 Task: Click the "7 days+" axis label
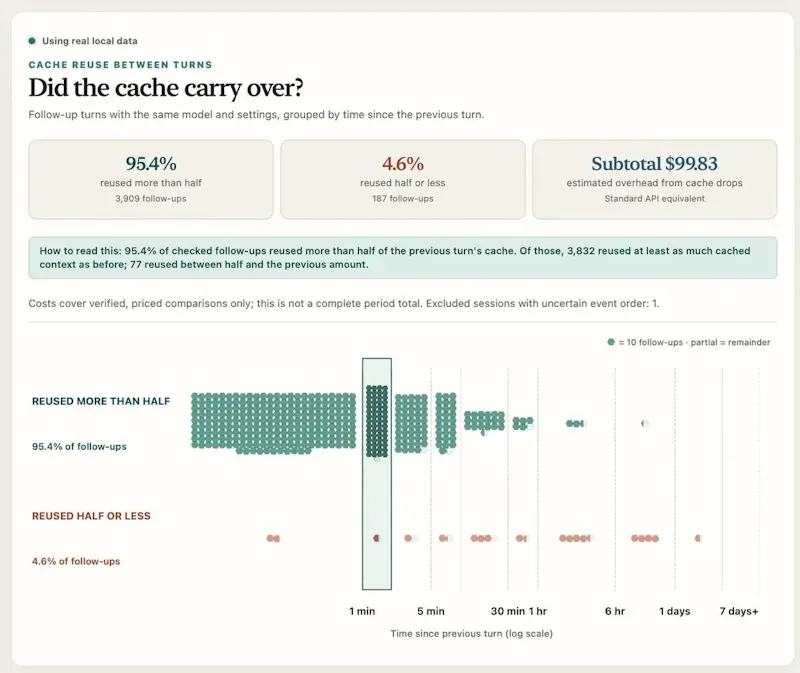(739, 611)
